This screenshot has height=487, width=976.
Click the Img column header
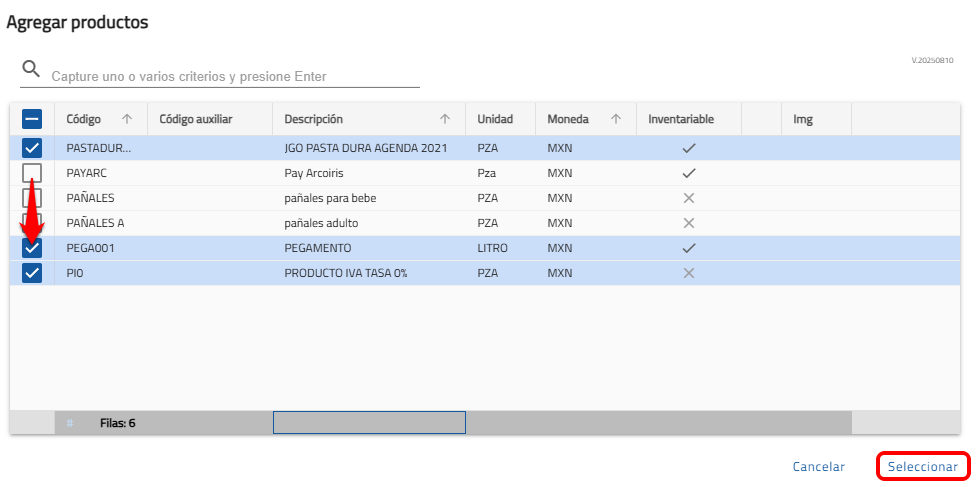[803, 119]
